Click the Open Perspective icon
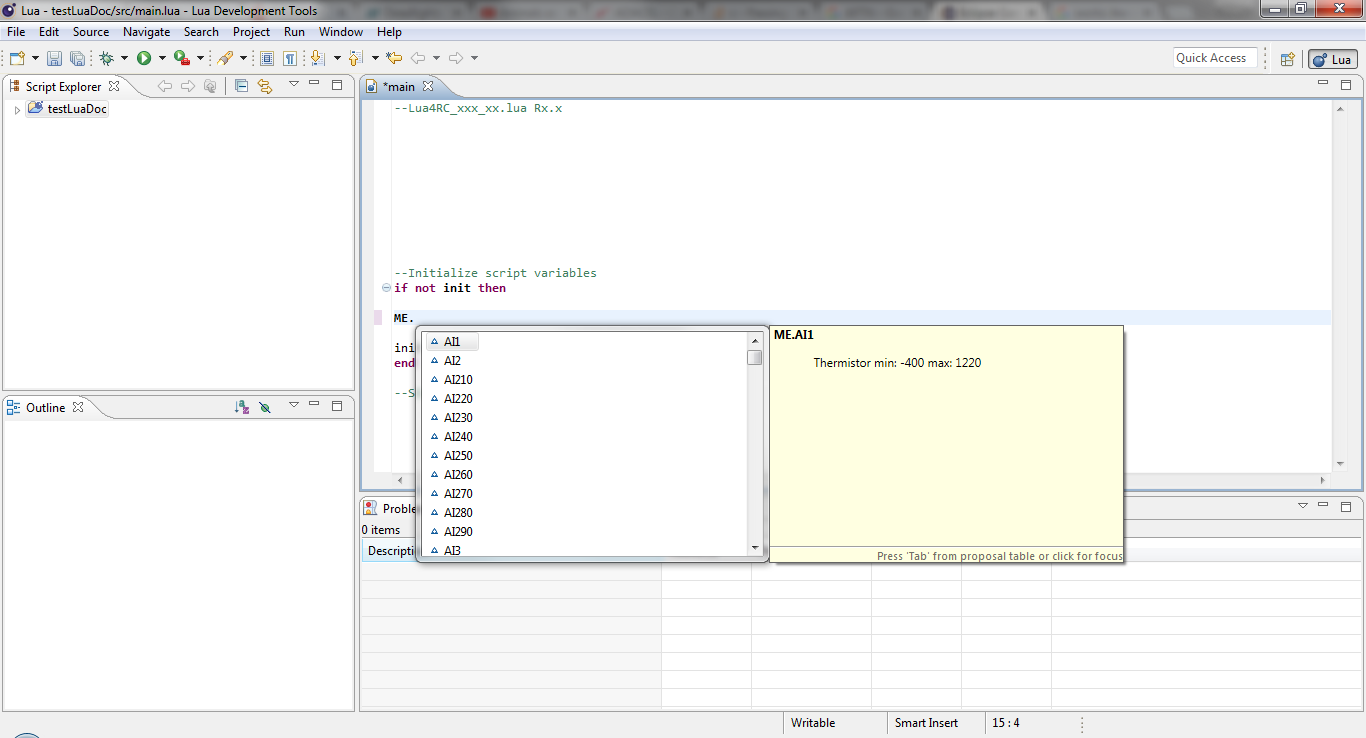 point(1288,59)
